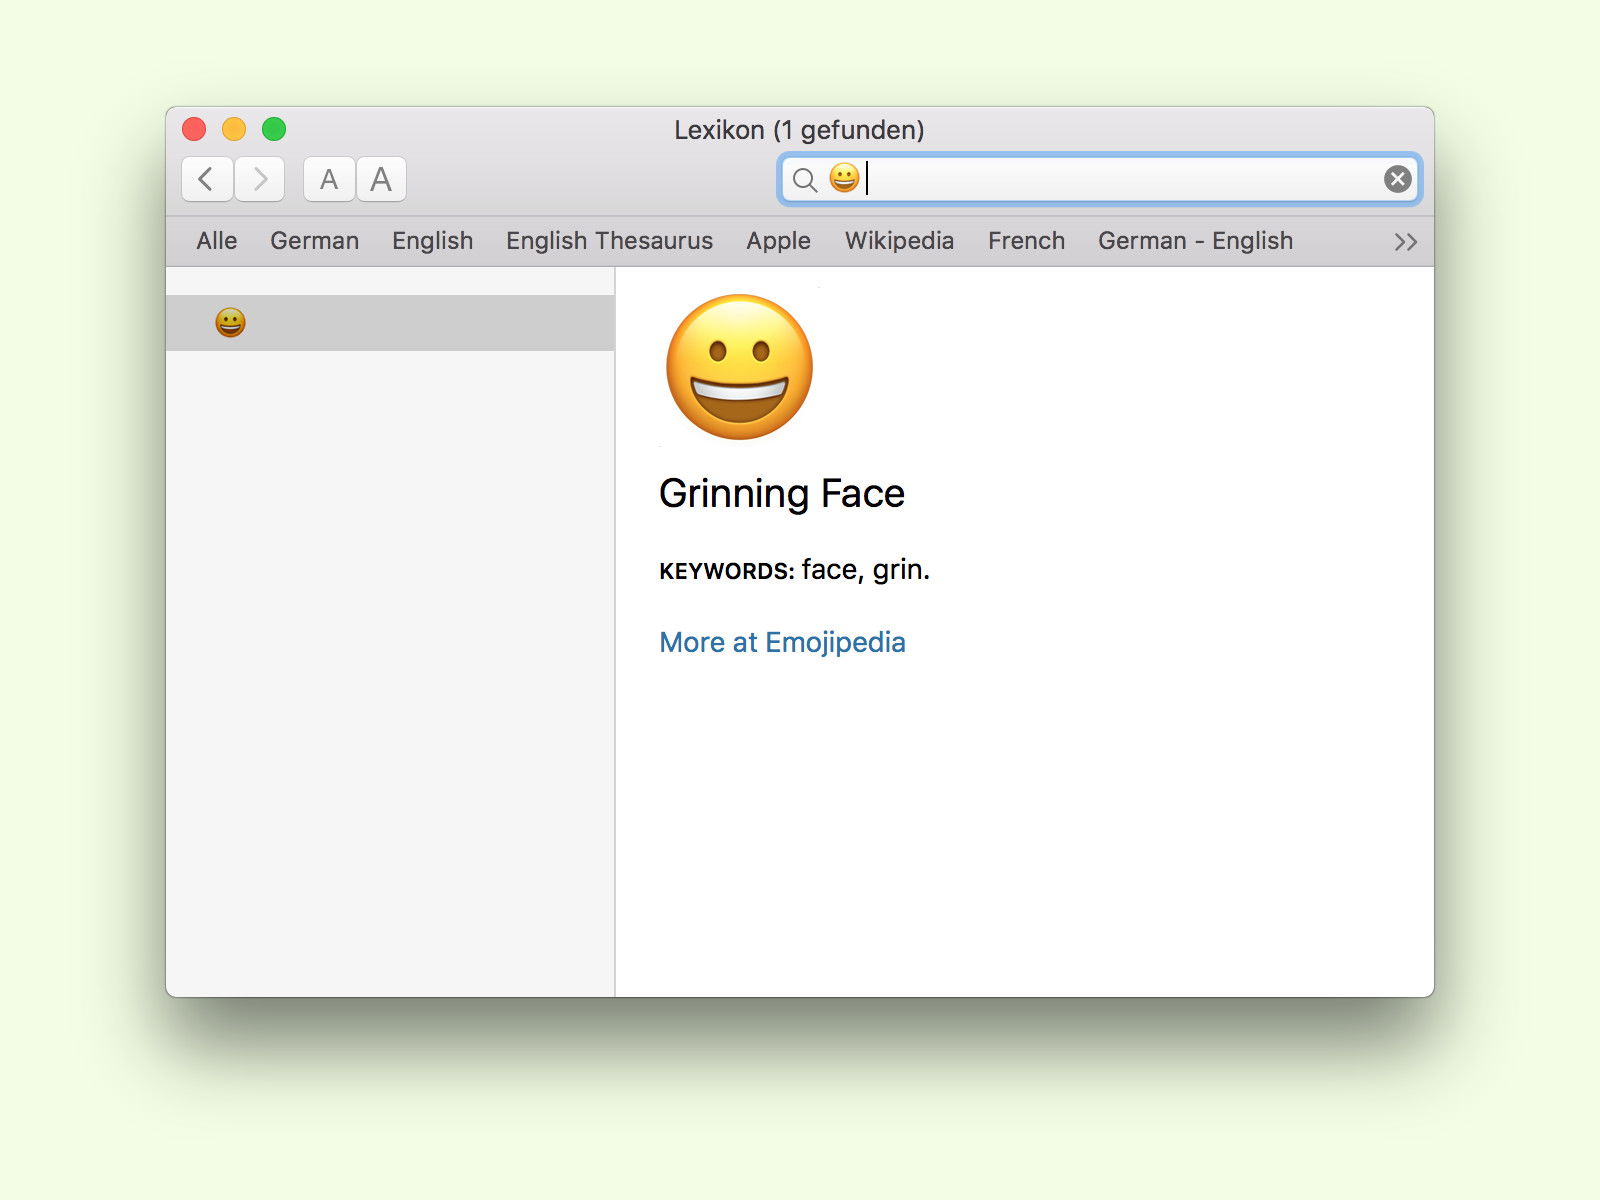Select the grinning emoji result in the sidebar
1600x1200 pixels.
[x=390, y=322]
